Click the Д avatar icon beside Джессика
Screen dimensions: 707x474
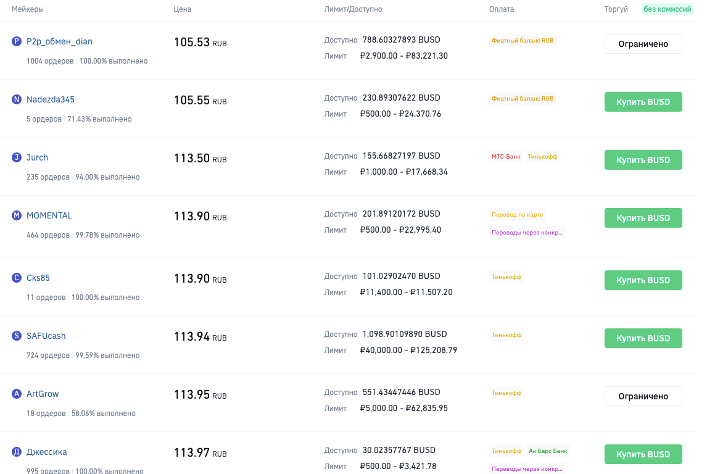16,452
